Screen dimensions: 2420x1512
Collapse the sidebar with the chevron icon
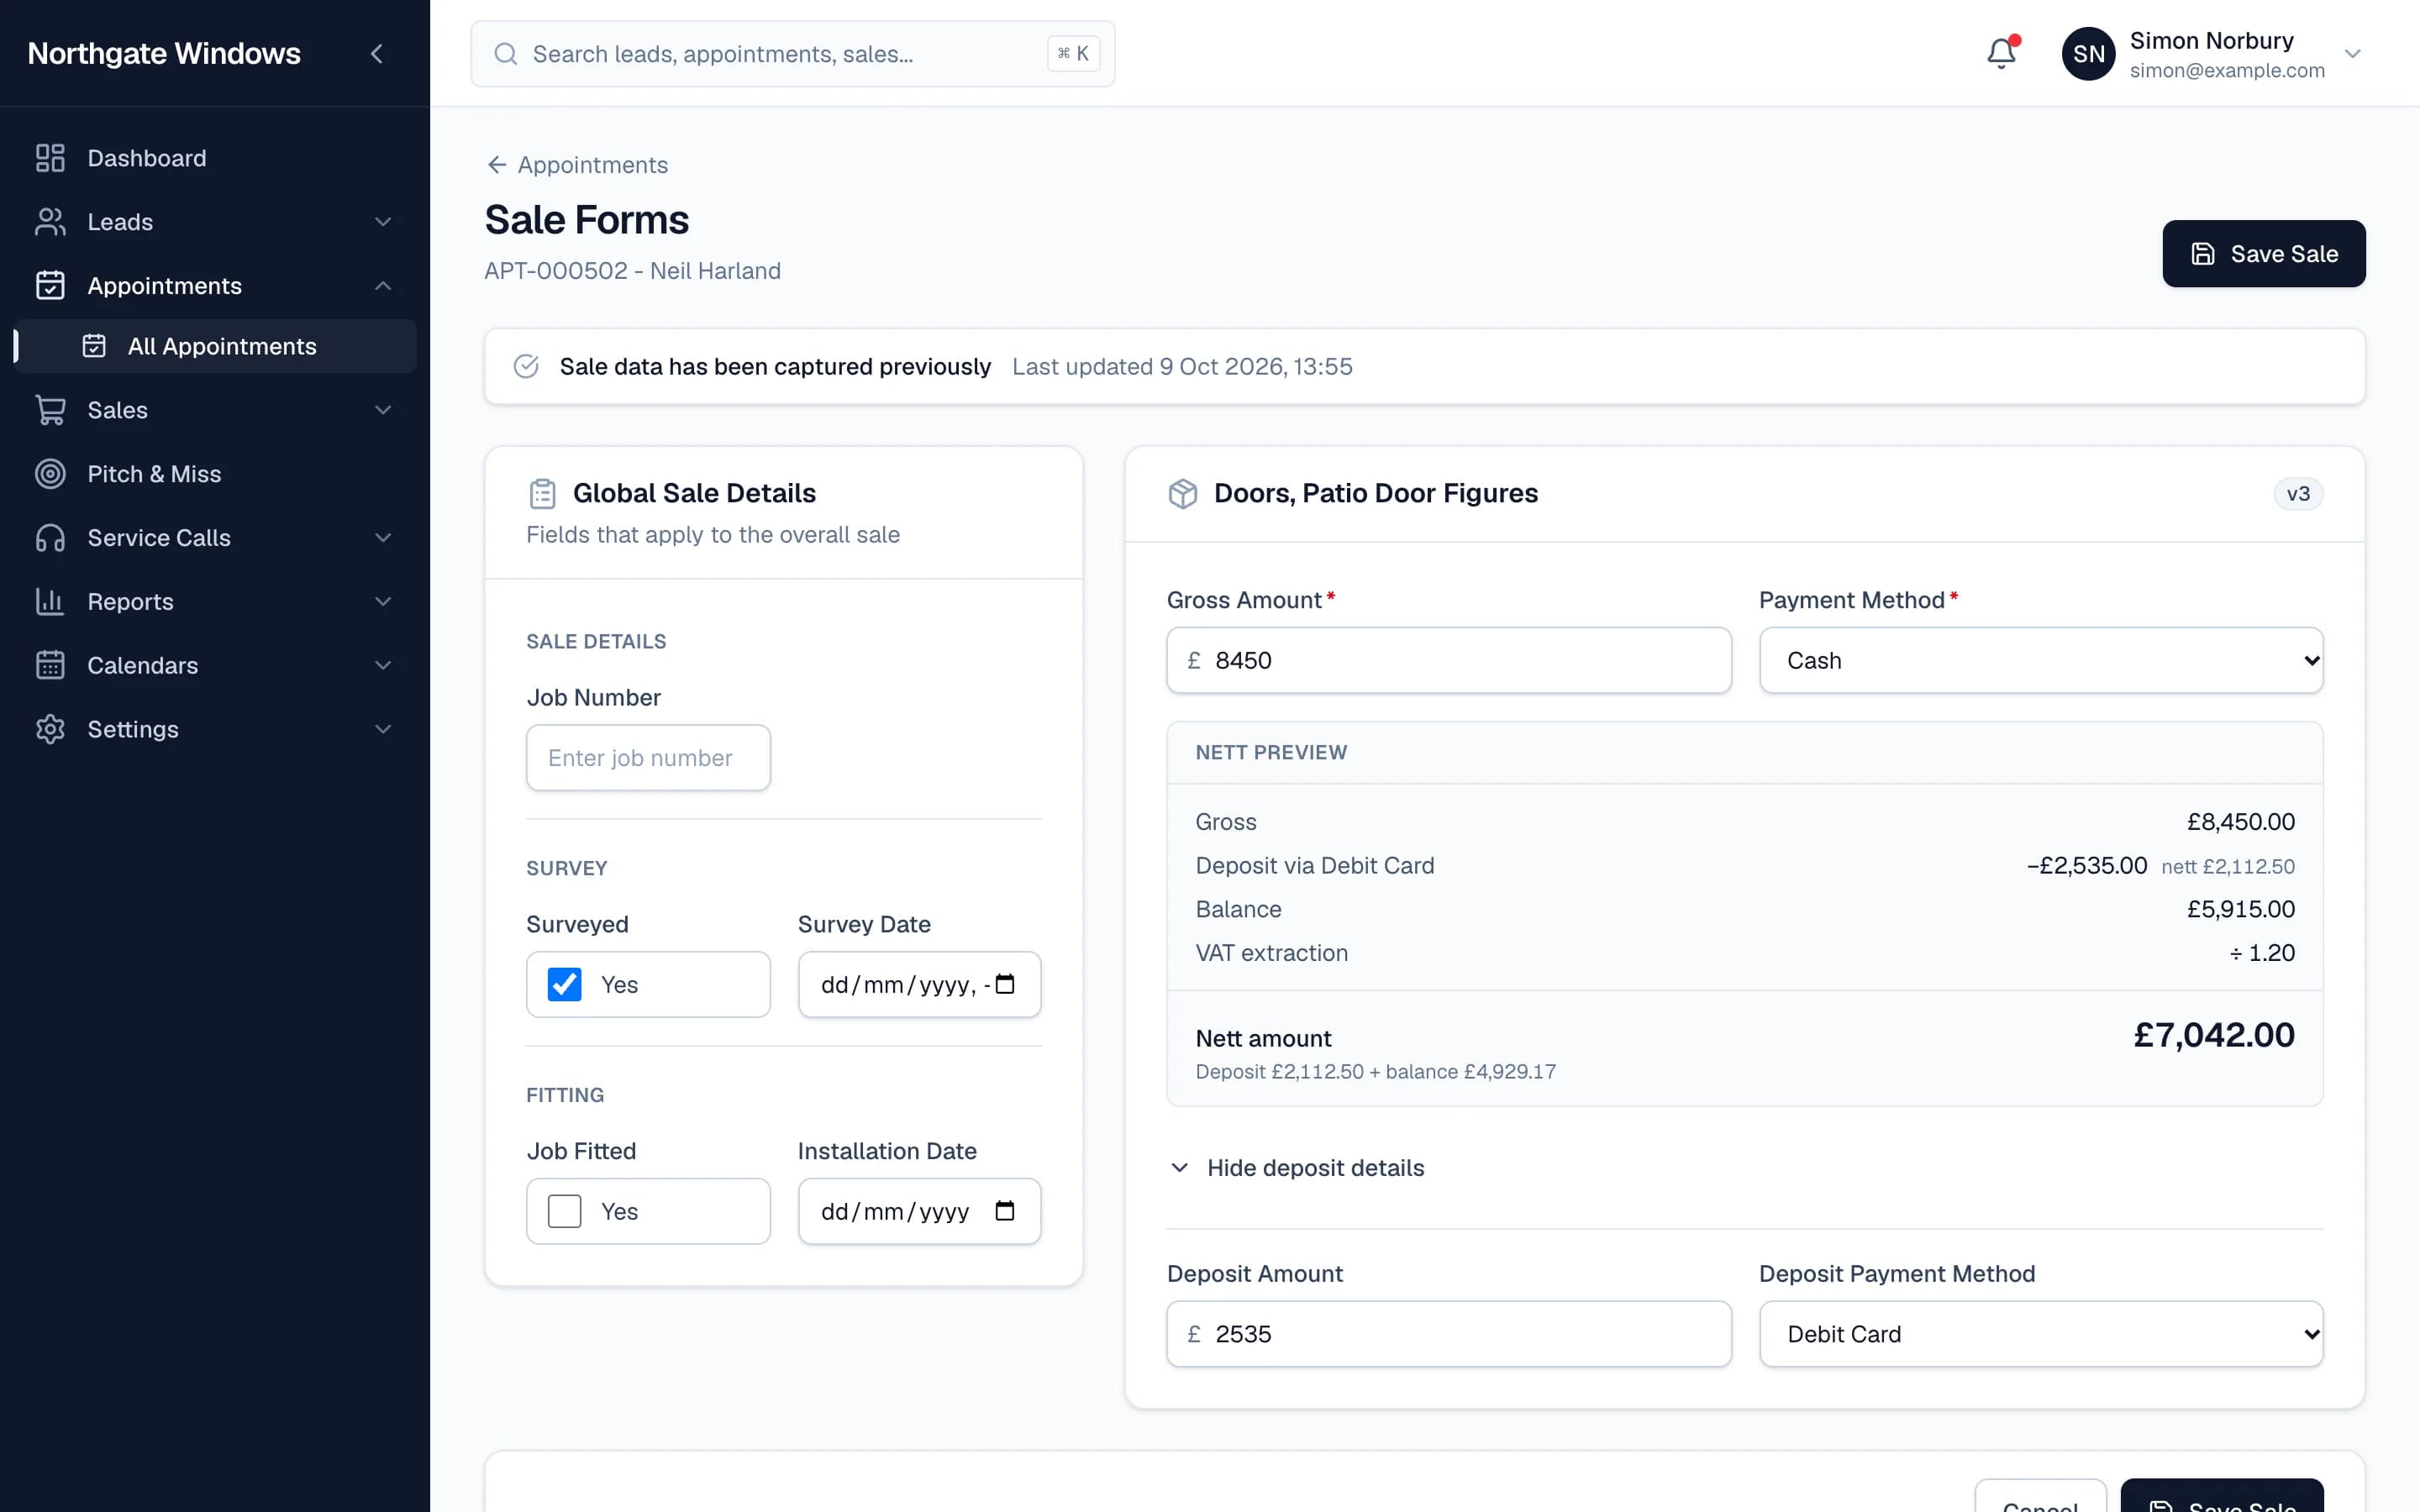(377, 54)
